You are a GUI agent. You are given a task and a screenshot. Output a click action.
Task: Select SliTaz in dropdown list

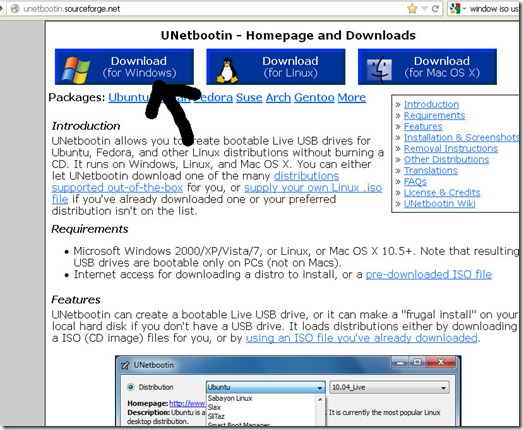click(216, 416)
